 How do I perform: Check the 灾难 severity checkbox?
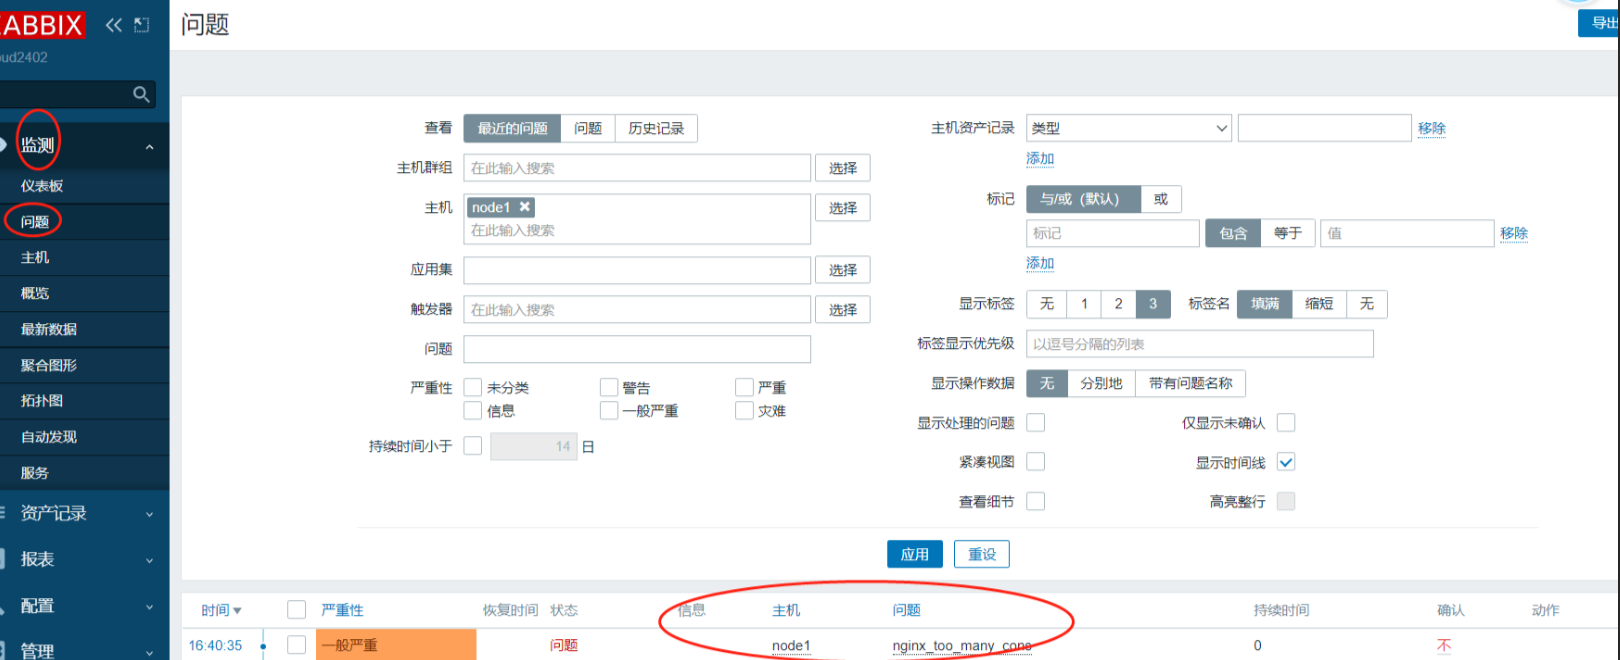[x=744, y=411]
